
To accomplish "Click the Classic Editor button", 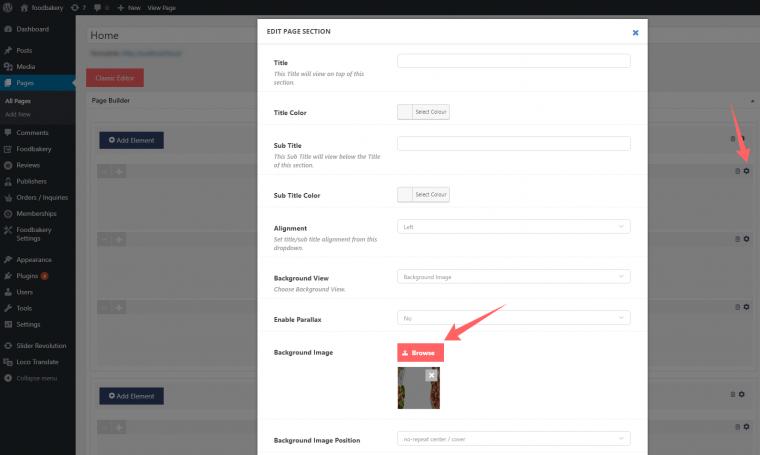I will tap(115, 78).
